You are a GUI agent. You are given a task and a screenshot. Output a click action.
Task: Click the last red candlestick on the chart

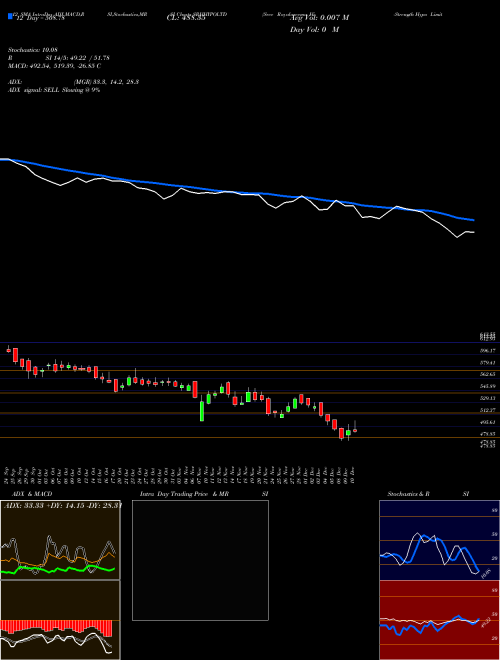(355, 431)
